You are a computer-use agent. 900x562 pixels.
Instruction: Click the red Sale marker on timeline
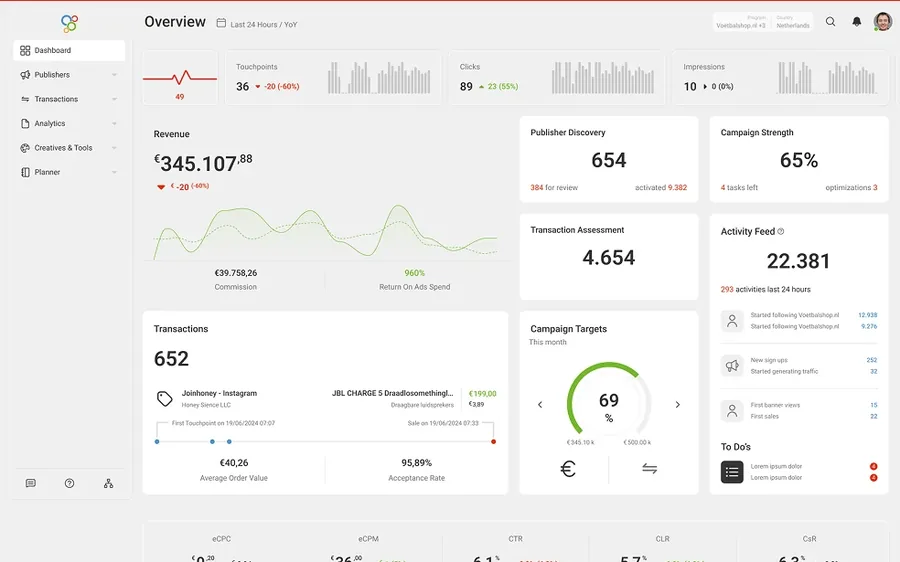pos(494,441)
